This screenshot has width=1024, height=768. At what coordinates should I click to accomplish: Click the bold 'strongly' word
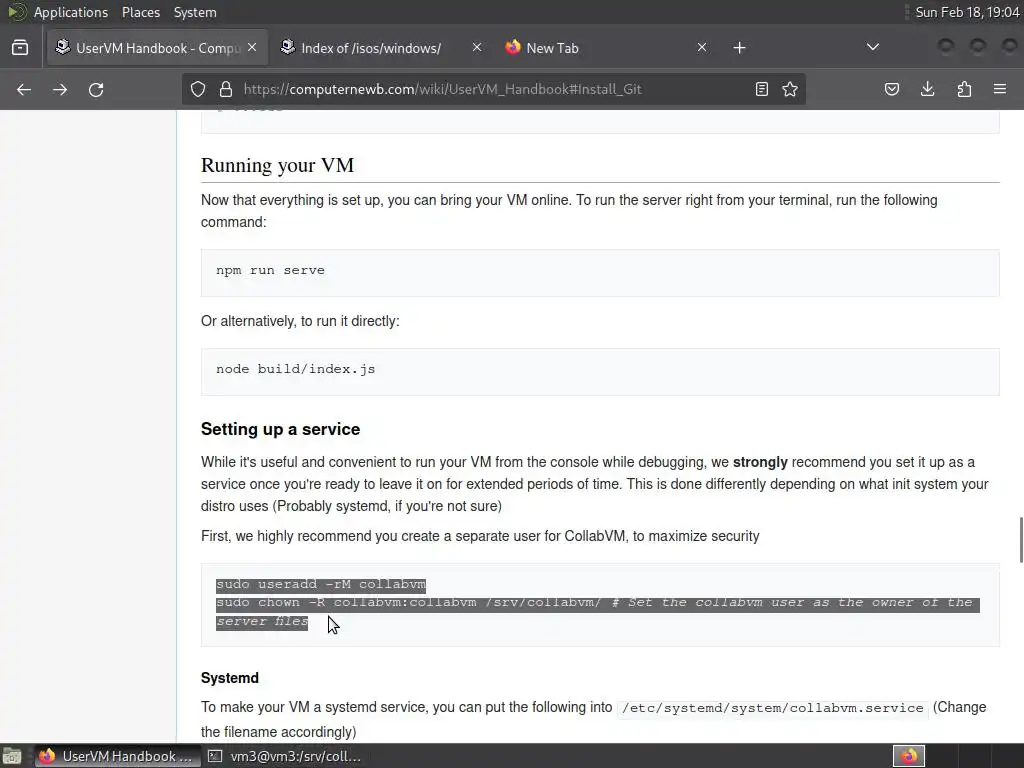[x=760, y=462]
